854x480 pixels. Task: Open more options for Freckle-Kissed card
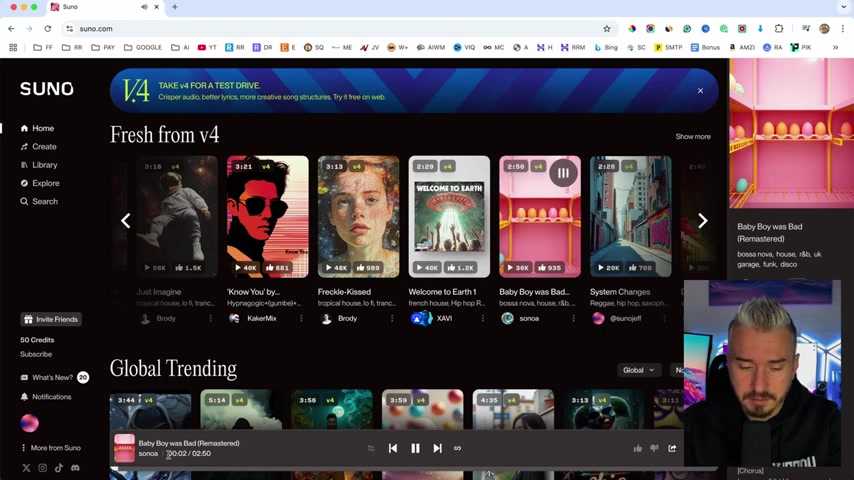click(x=392, y=318)
